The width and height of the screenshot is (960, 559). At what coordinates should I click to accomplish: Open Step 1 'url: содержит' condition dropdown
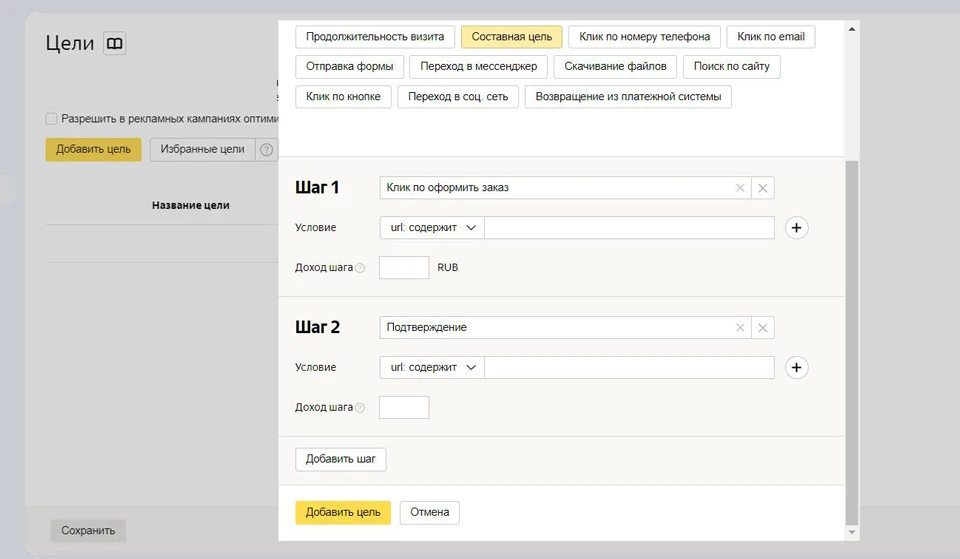pyautogui.click(x=432, y=228)
